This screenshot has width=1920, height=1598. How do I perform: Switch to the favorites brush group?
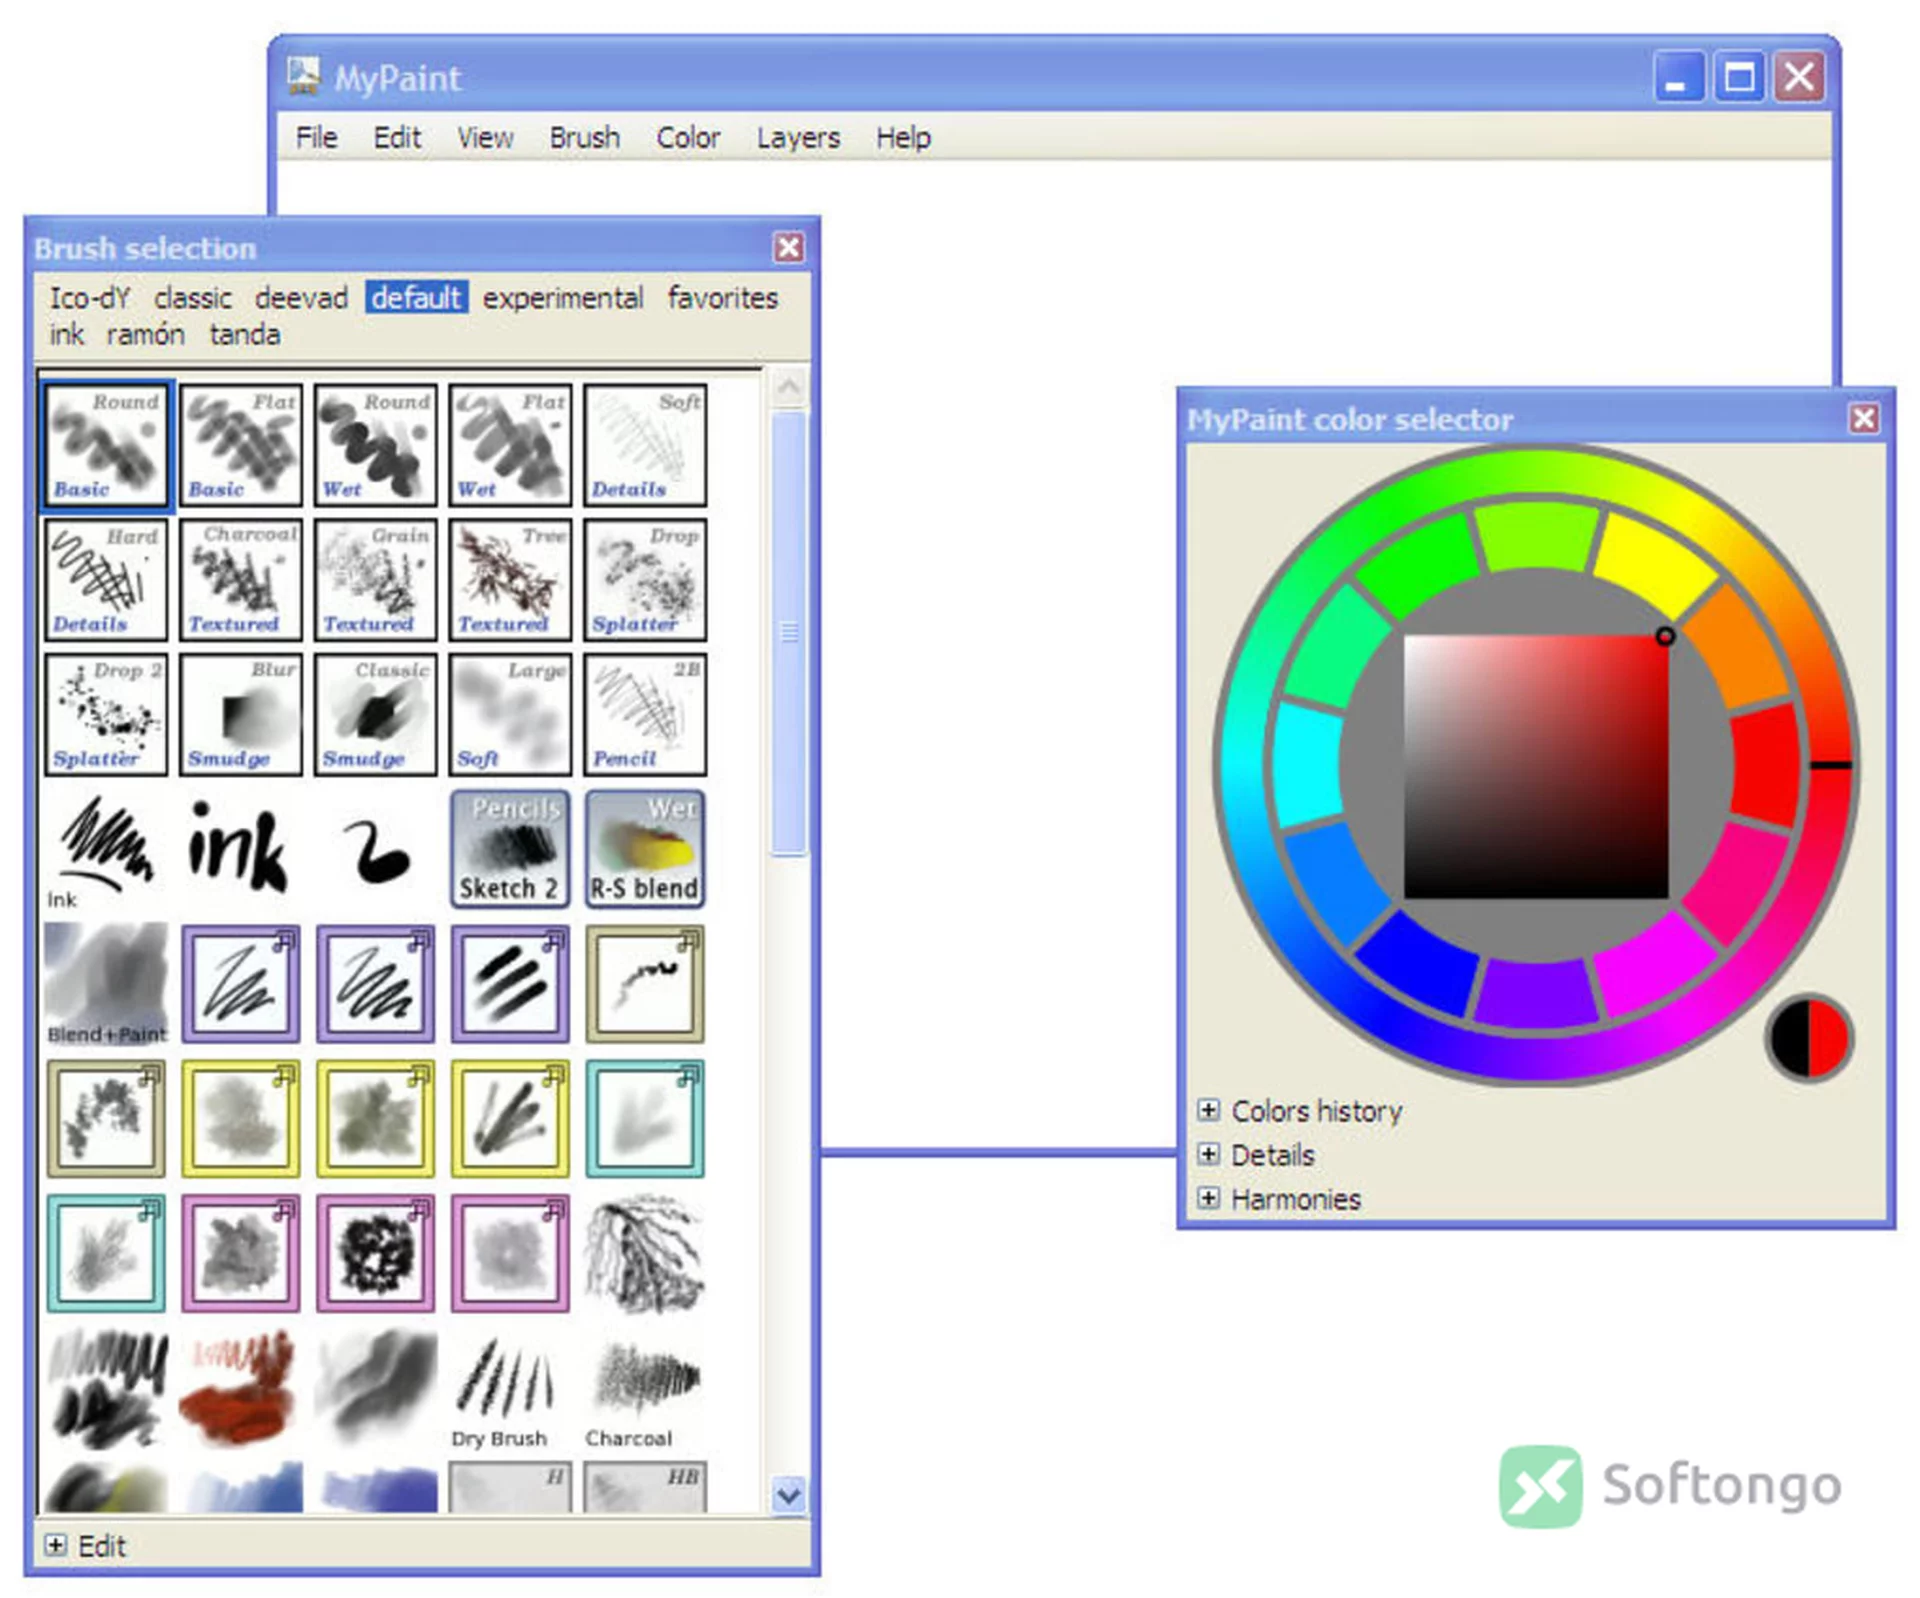723,298
